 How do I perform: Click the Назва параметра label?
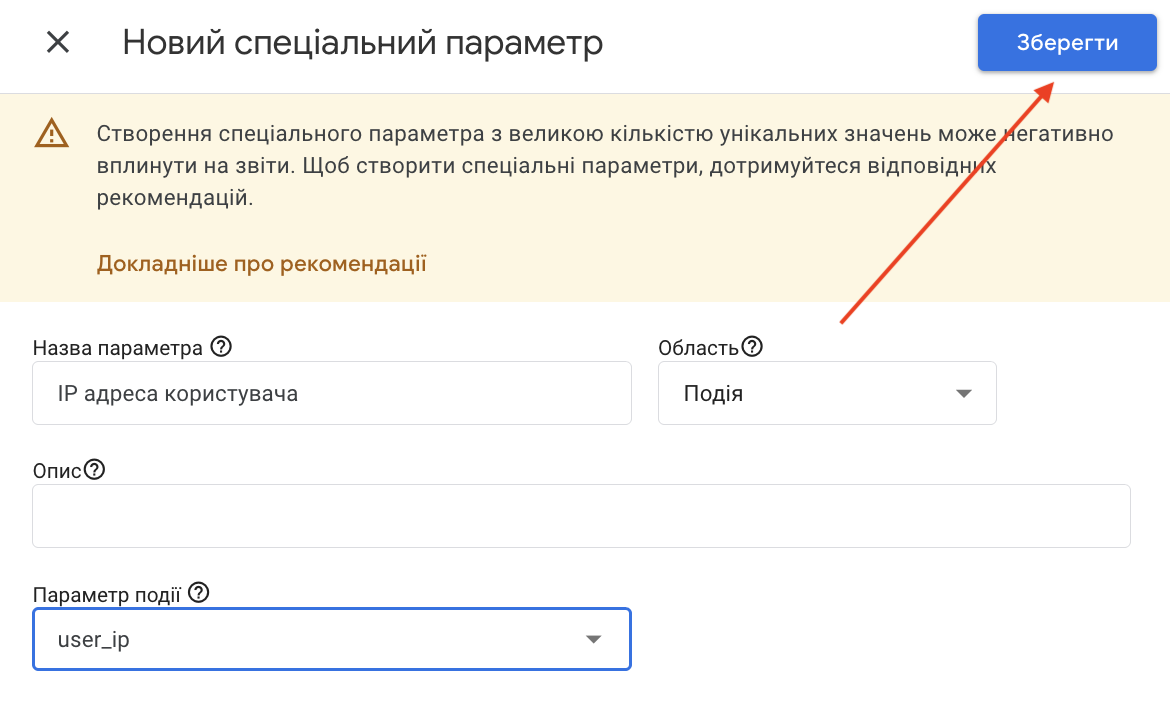[117, 348]
